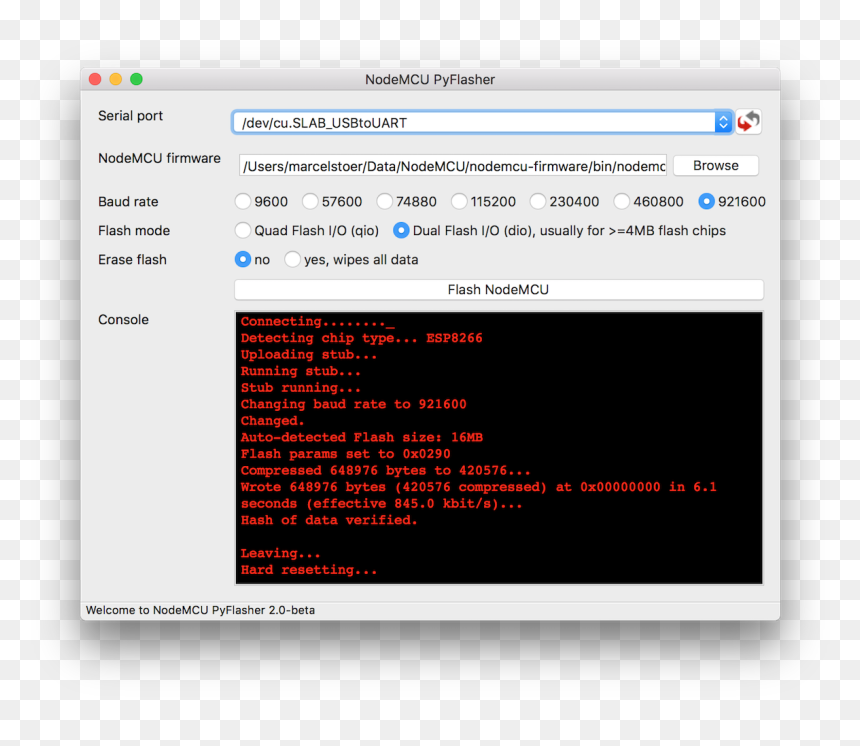The width and height of the screenshot is (860, 746).
Task: Click the 'Detecting chip type... ESP8266' line
Action: pos(361,338)
